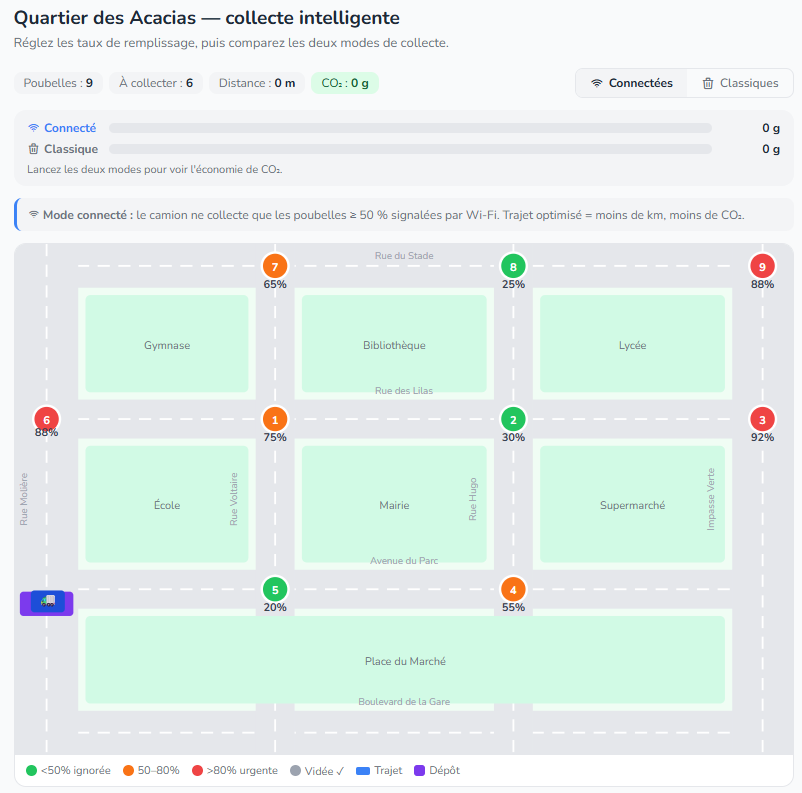The height and width of the screenshot is (793, 802).
Task: Click orange bin marker 4 at 55%
Action: [x=513, y=589]
